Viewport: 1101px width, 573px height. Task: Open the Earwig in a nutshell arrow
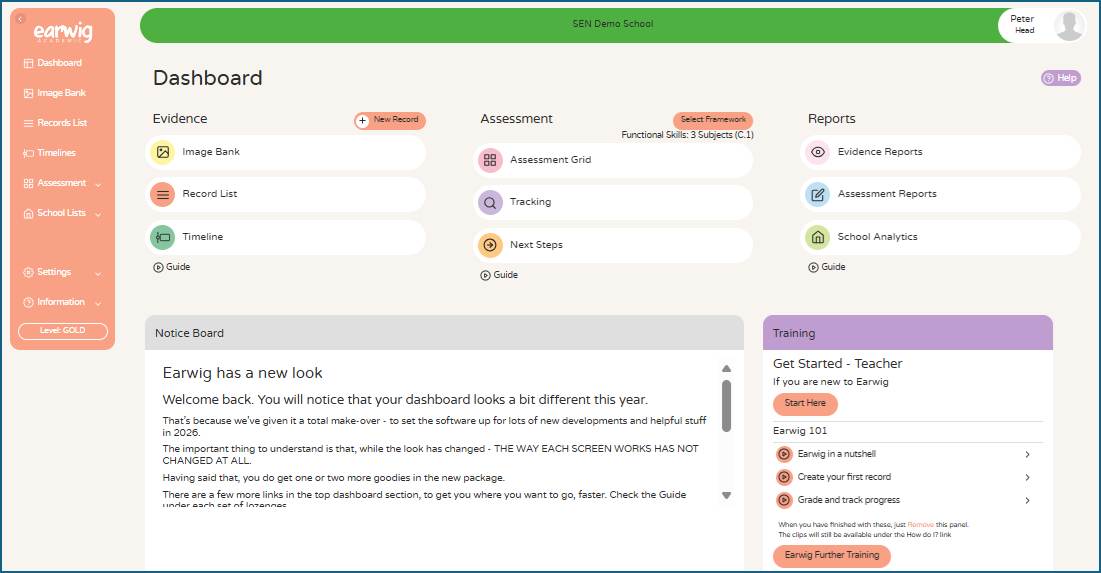1027,454
